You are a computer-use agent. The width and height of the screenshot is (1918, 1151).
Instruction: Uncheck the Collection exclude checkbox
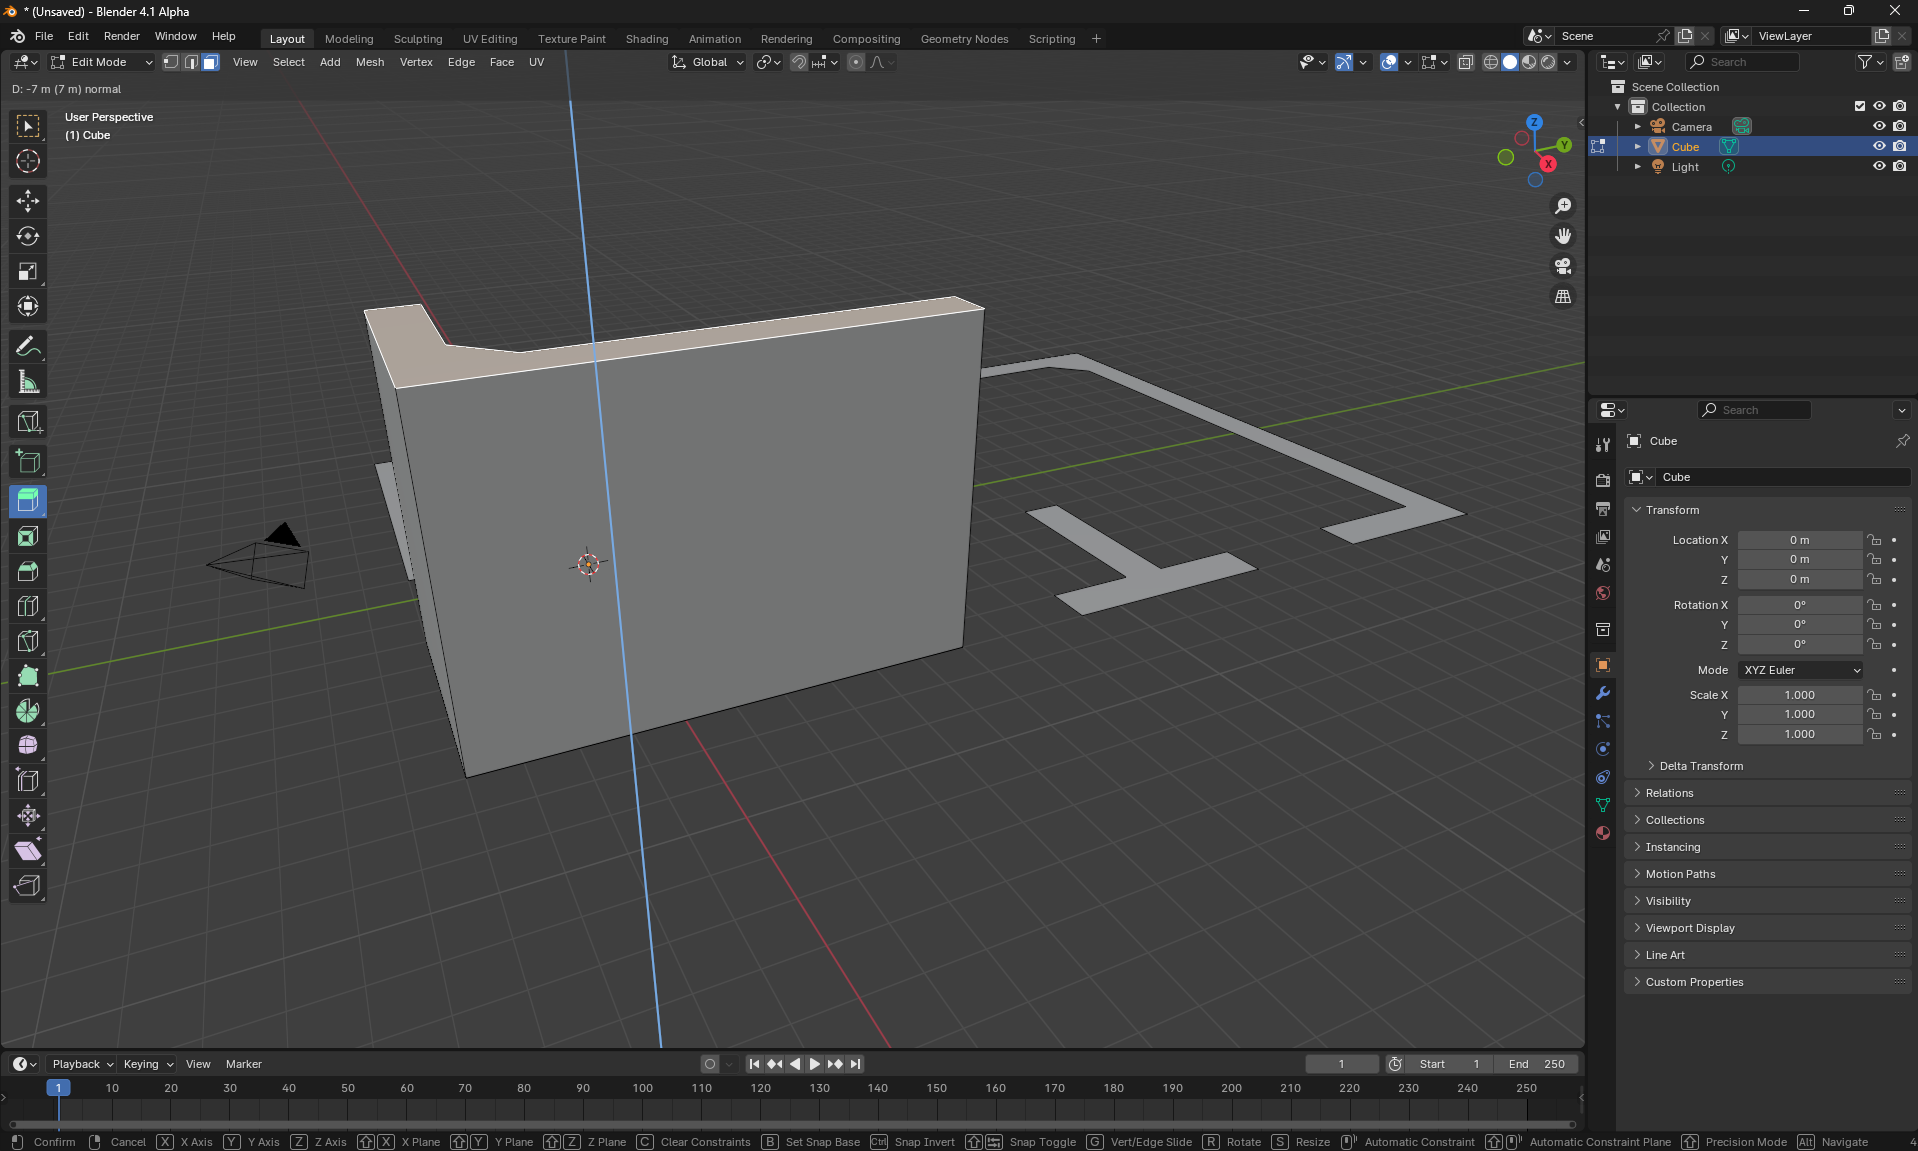1860,107
